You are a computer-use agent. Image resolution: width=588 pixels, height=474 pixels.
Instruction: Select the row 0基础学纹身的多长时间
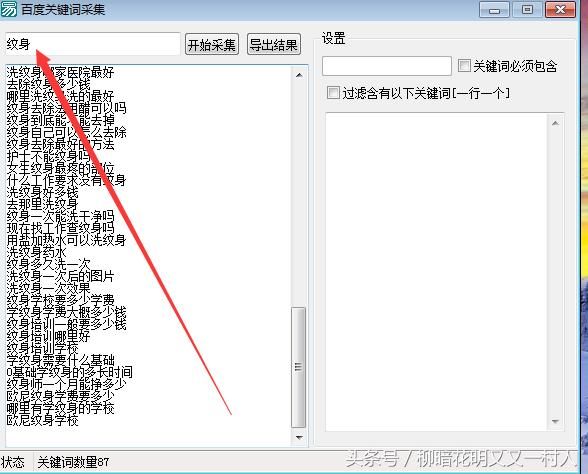[x=69, y=372]
